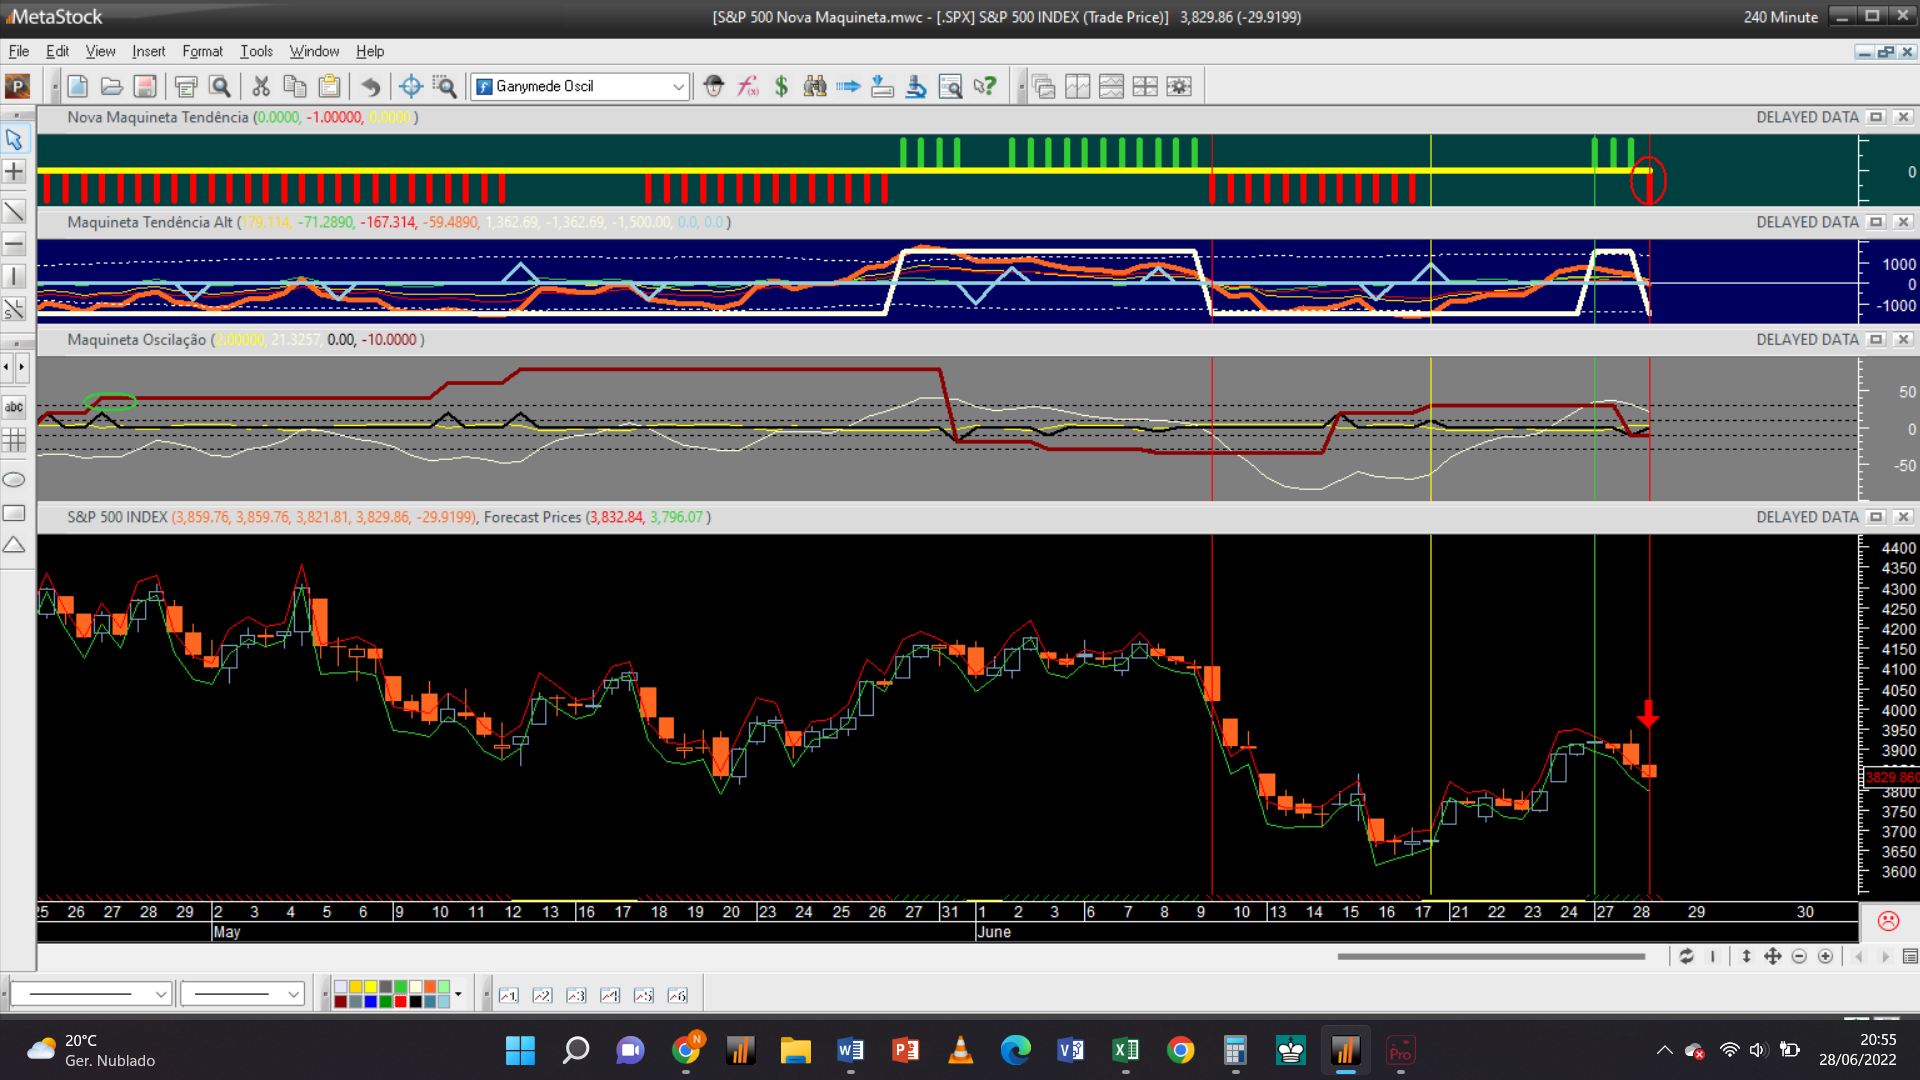The width and height of the screenshot is (1920, 1080).
Task: Maximize the Maquineta Oscilação inner pane
Action: pos(1876,340)
